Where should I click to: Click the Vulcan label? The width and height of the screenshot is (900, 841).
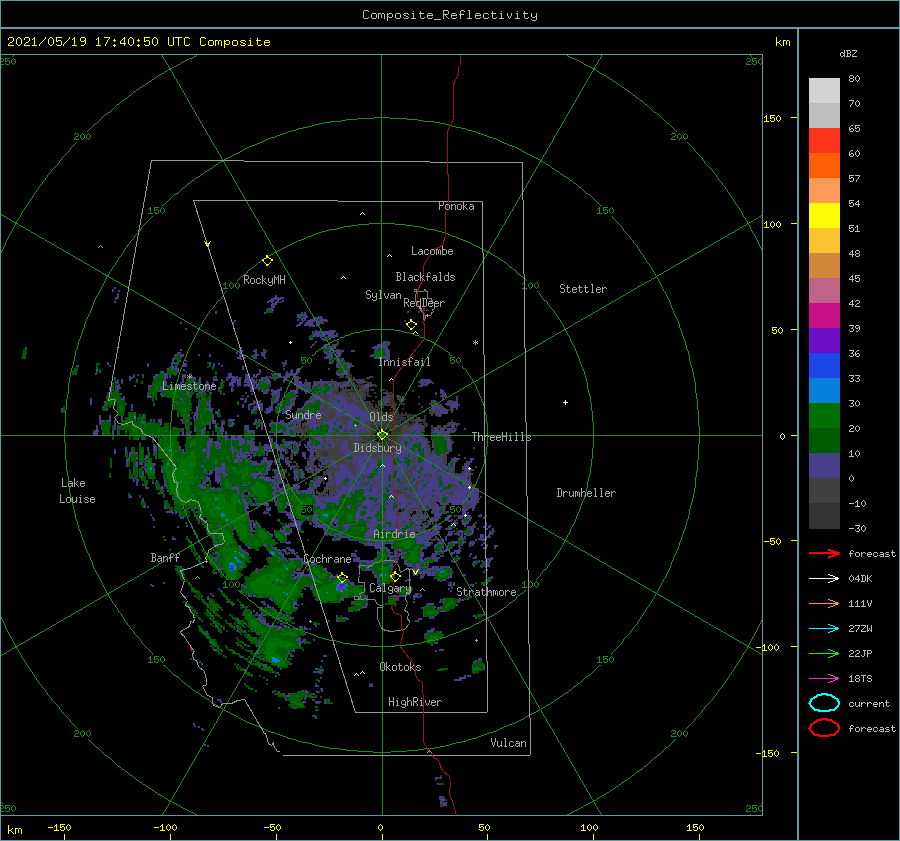pos(508,742)
